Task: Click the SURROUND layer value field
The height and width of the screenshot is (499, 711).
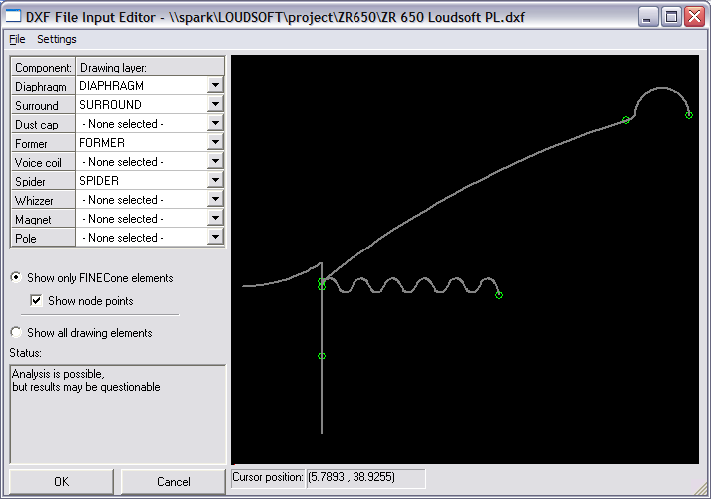Action: [x=141, y=104]
